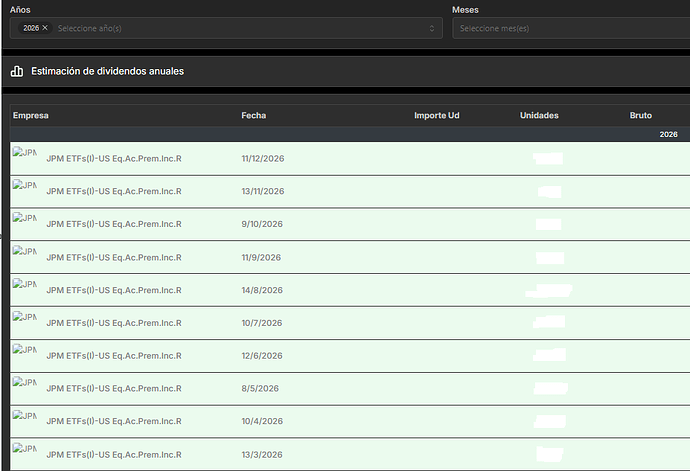Click the bar chart icon beside Estimación title
The height and width of the screenshot is (471, 690).
17,71
